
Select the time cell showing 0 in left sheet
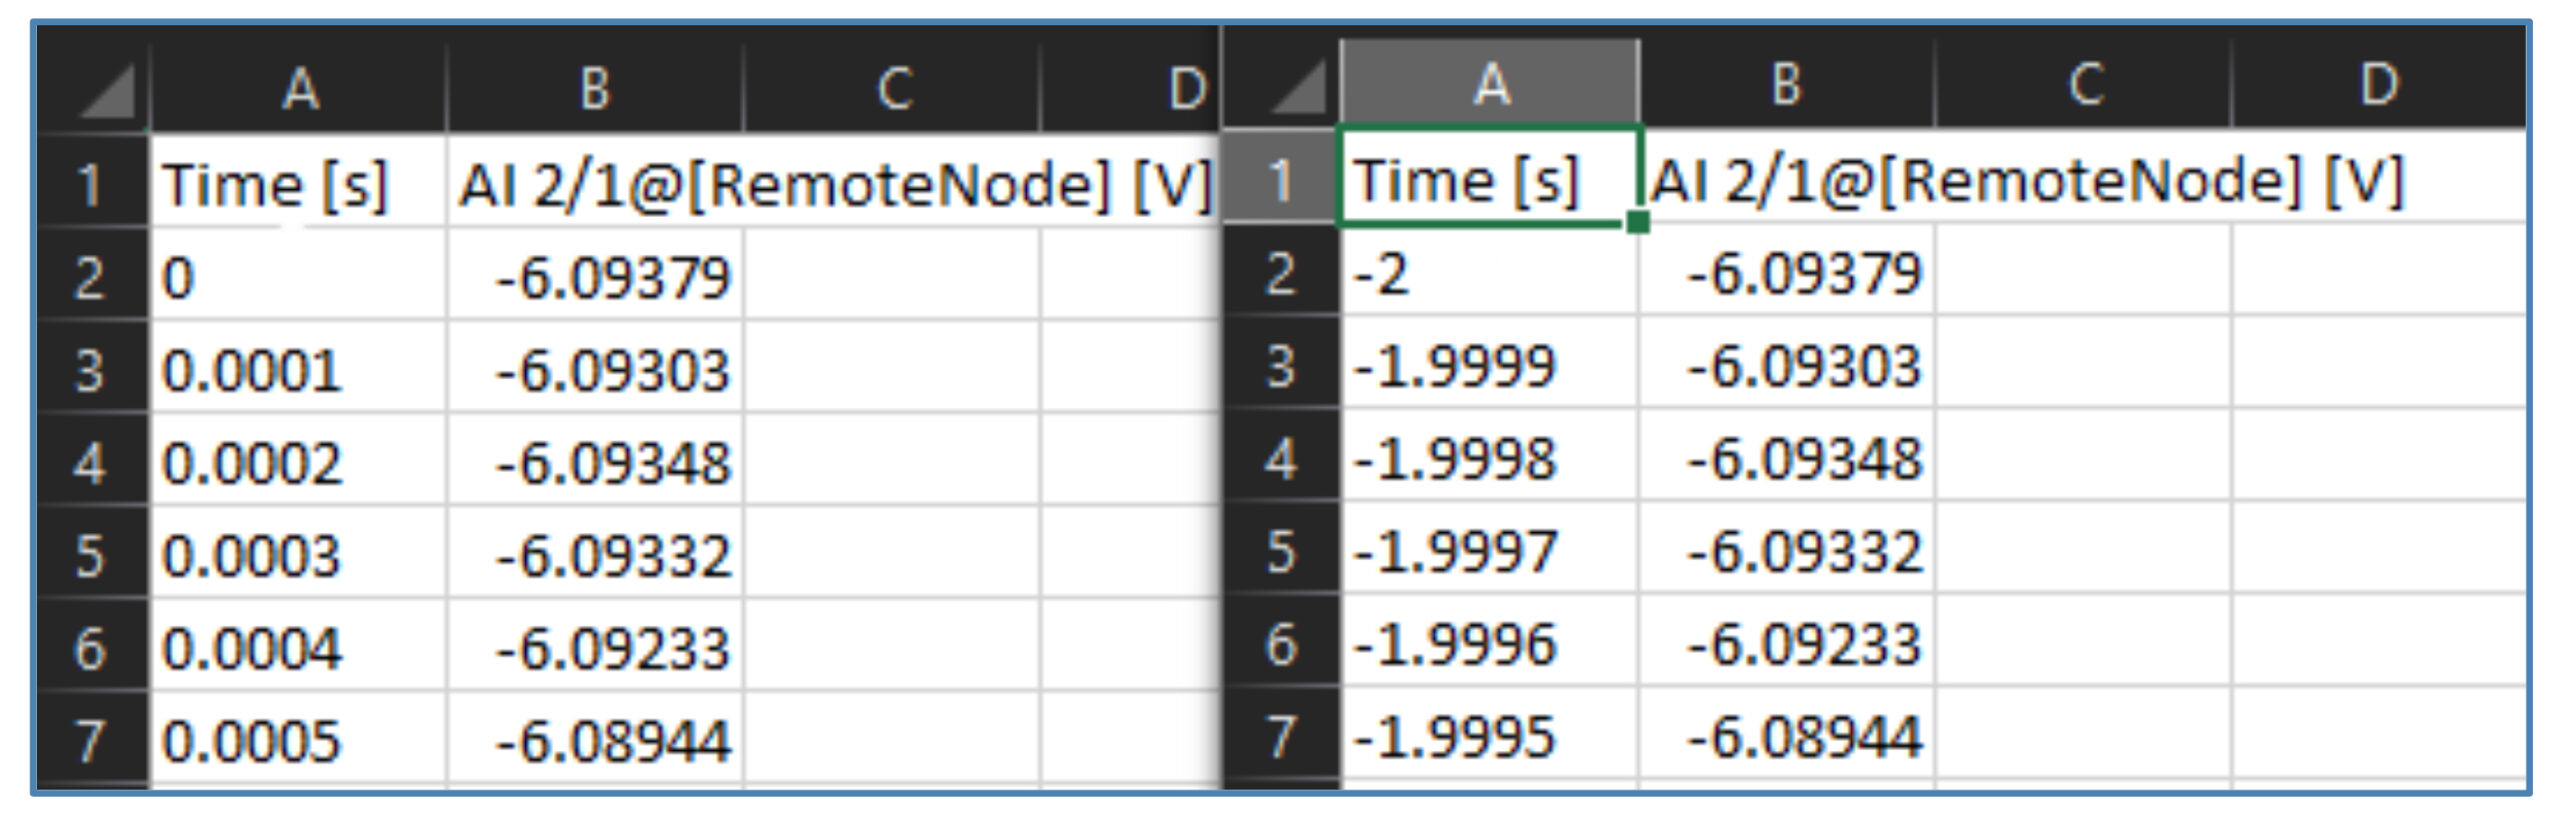point(296,277)
